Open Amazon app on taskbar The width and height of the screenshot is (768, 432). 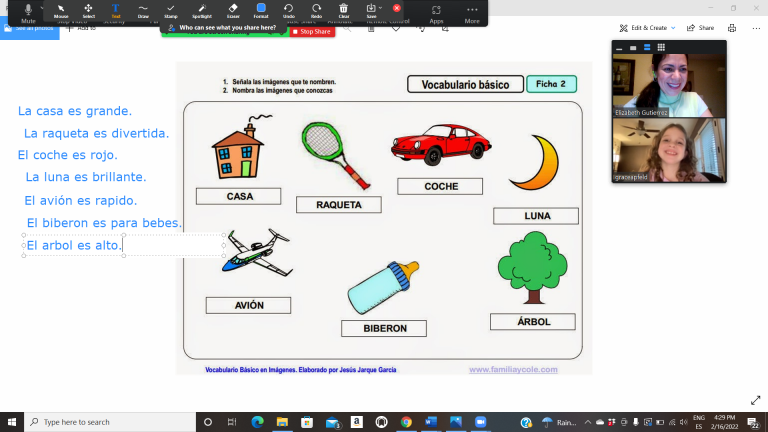357,422
